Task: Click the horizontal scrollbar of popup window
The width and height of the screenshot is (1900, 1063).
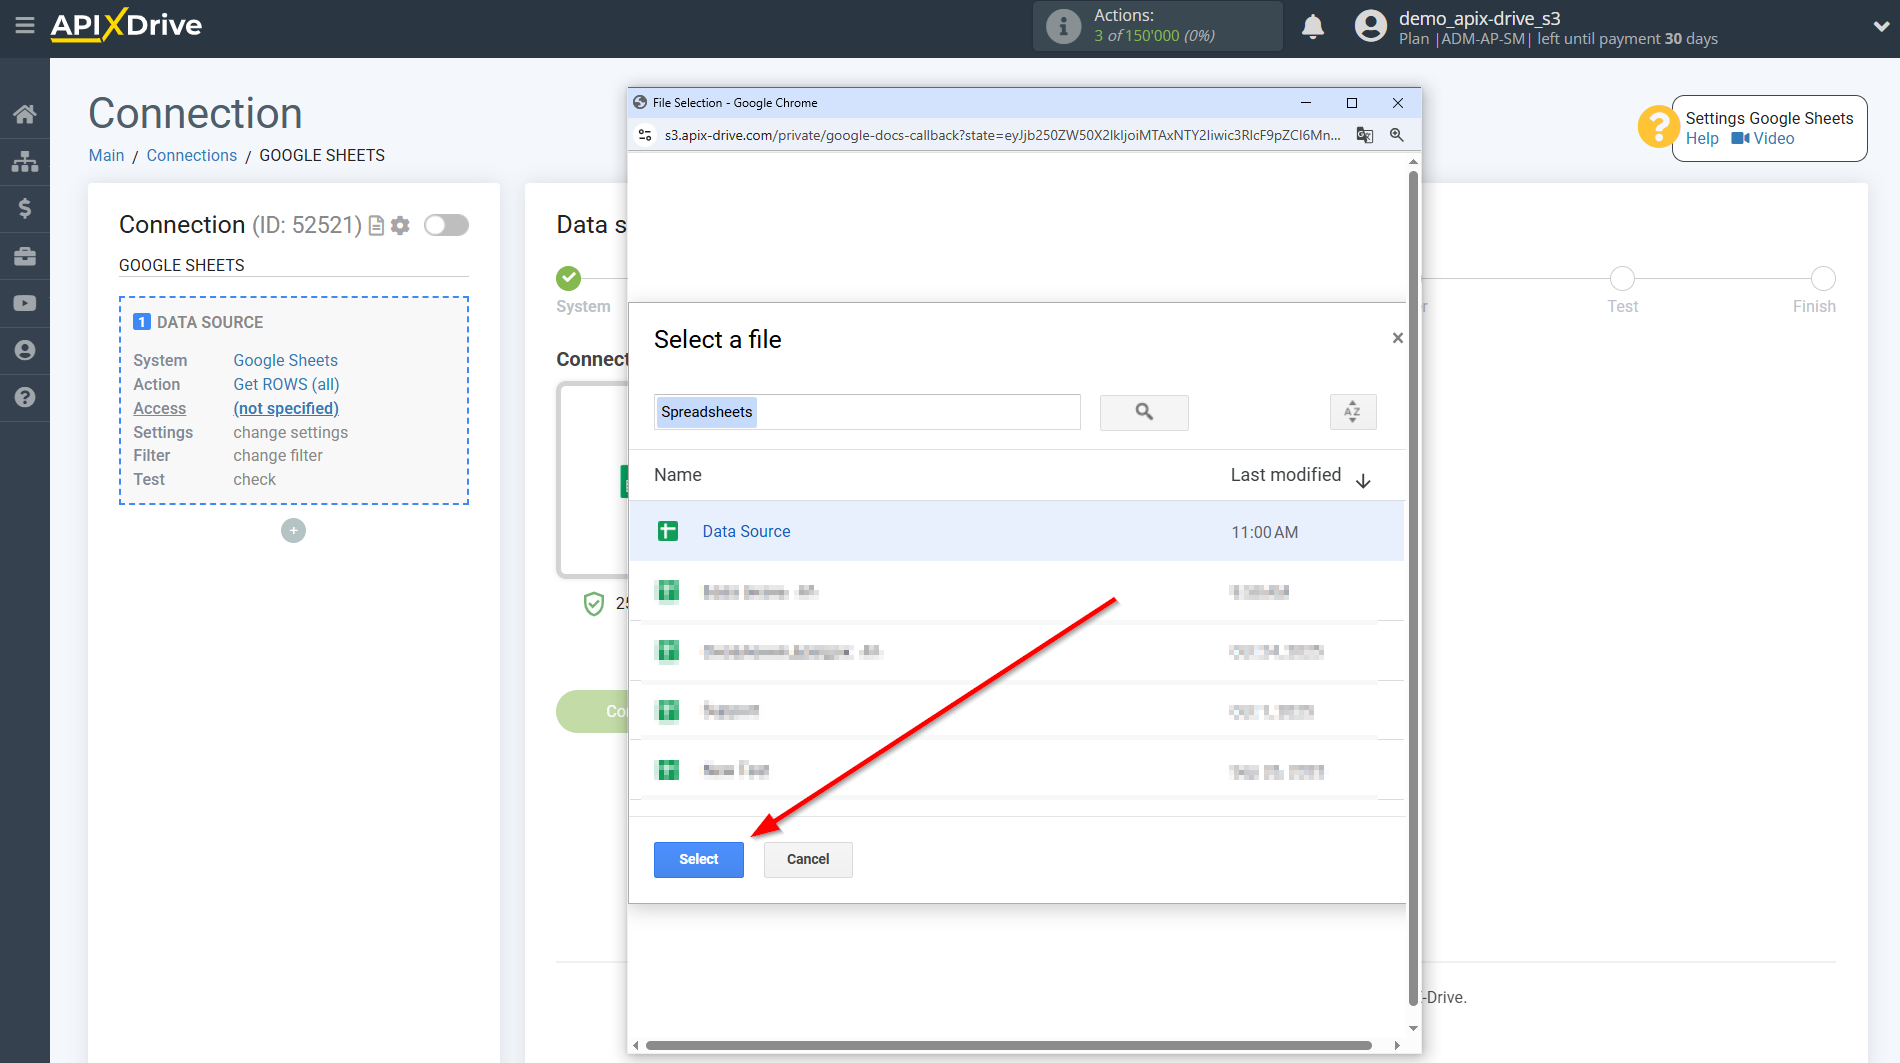Action: coord(1008,1045)
